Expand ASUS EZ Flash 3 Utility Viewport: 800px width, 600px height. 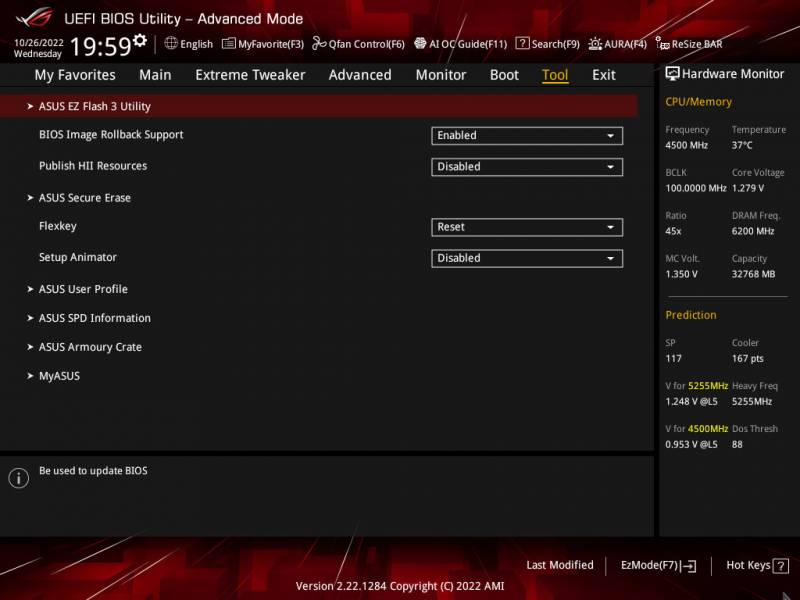[x=319, y=106]
